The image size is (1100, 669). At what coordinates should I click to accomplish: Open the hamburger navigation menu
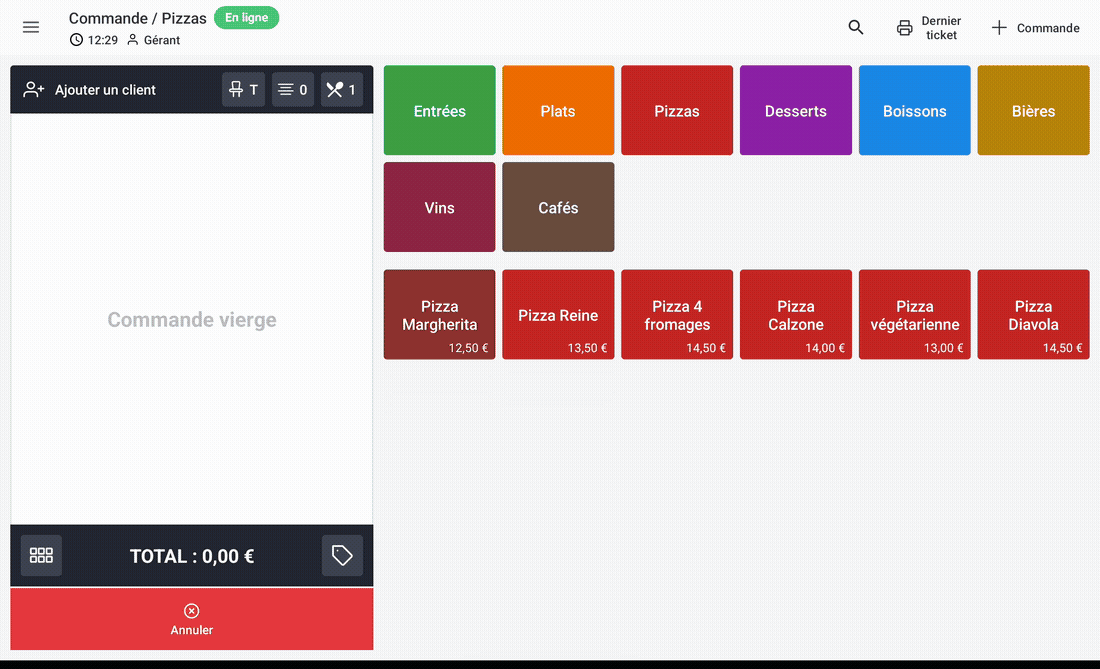click(x=31, y=27)
